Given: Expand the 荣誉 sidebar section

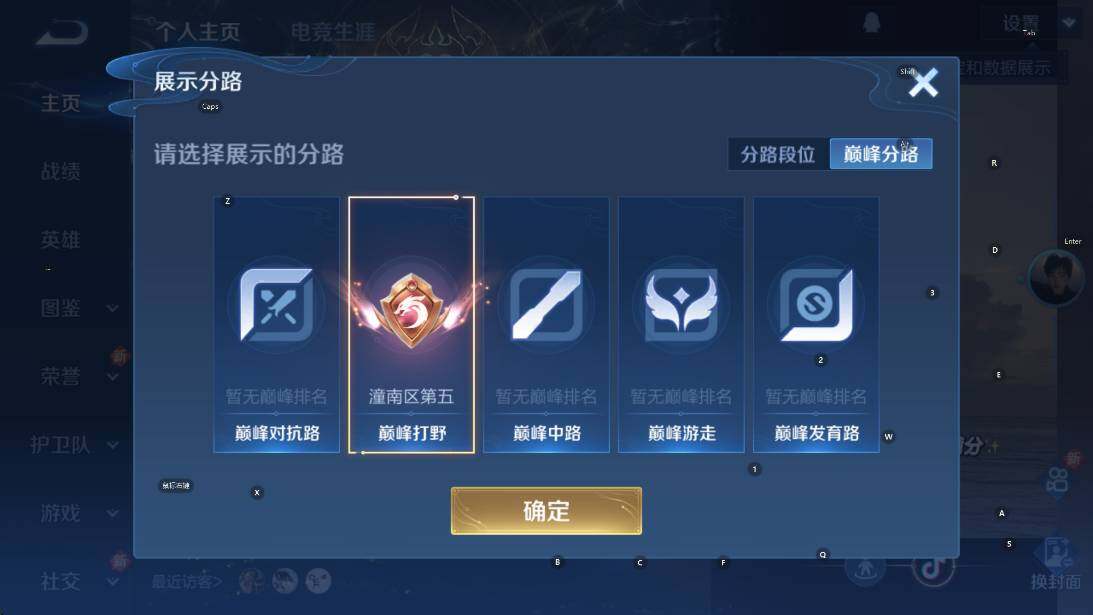Looking at the screenshot, I should (79, 377).
